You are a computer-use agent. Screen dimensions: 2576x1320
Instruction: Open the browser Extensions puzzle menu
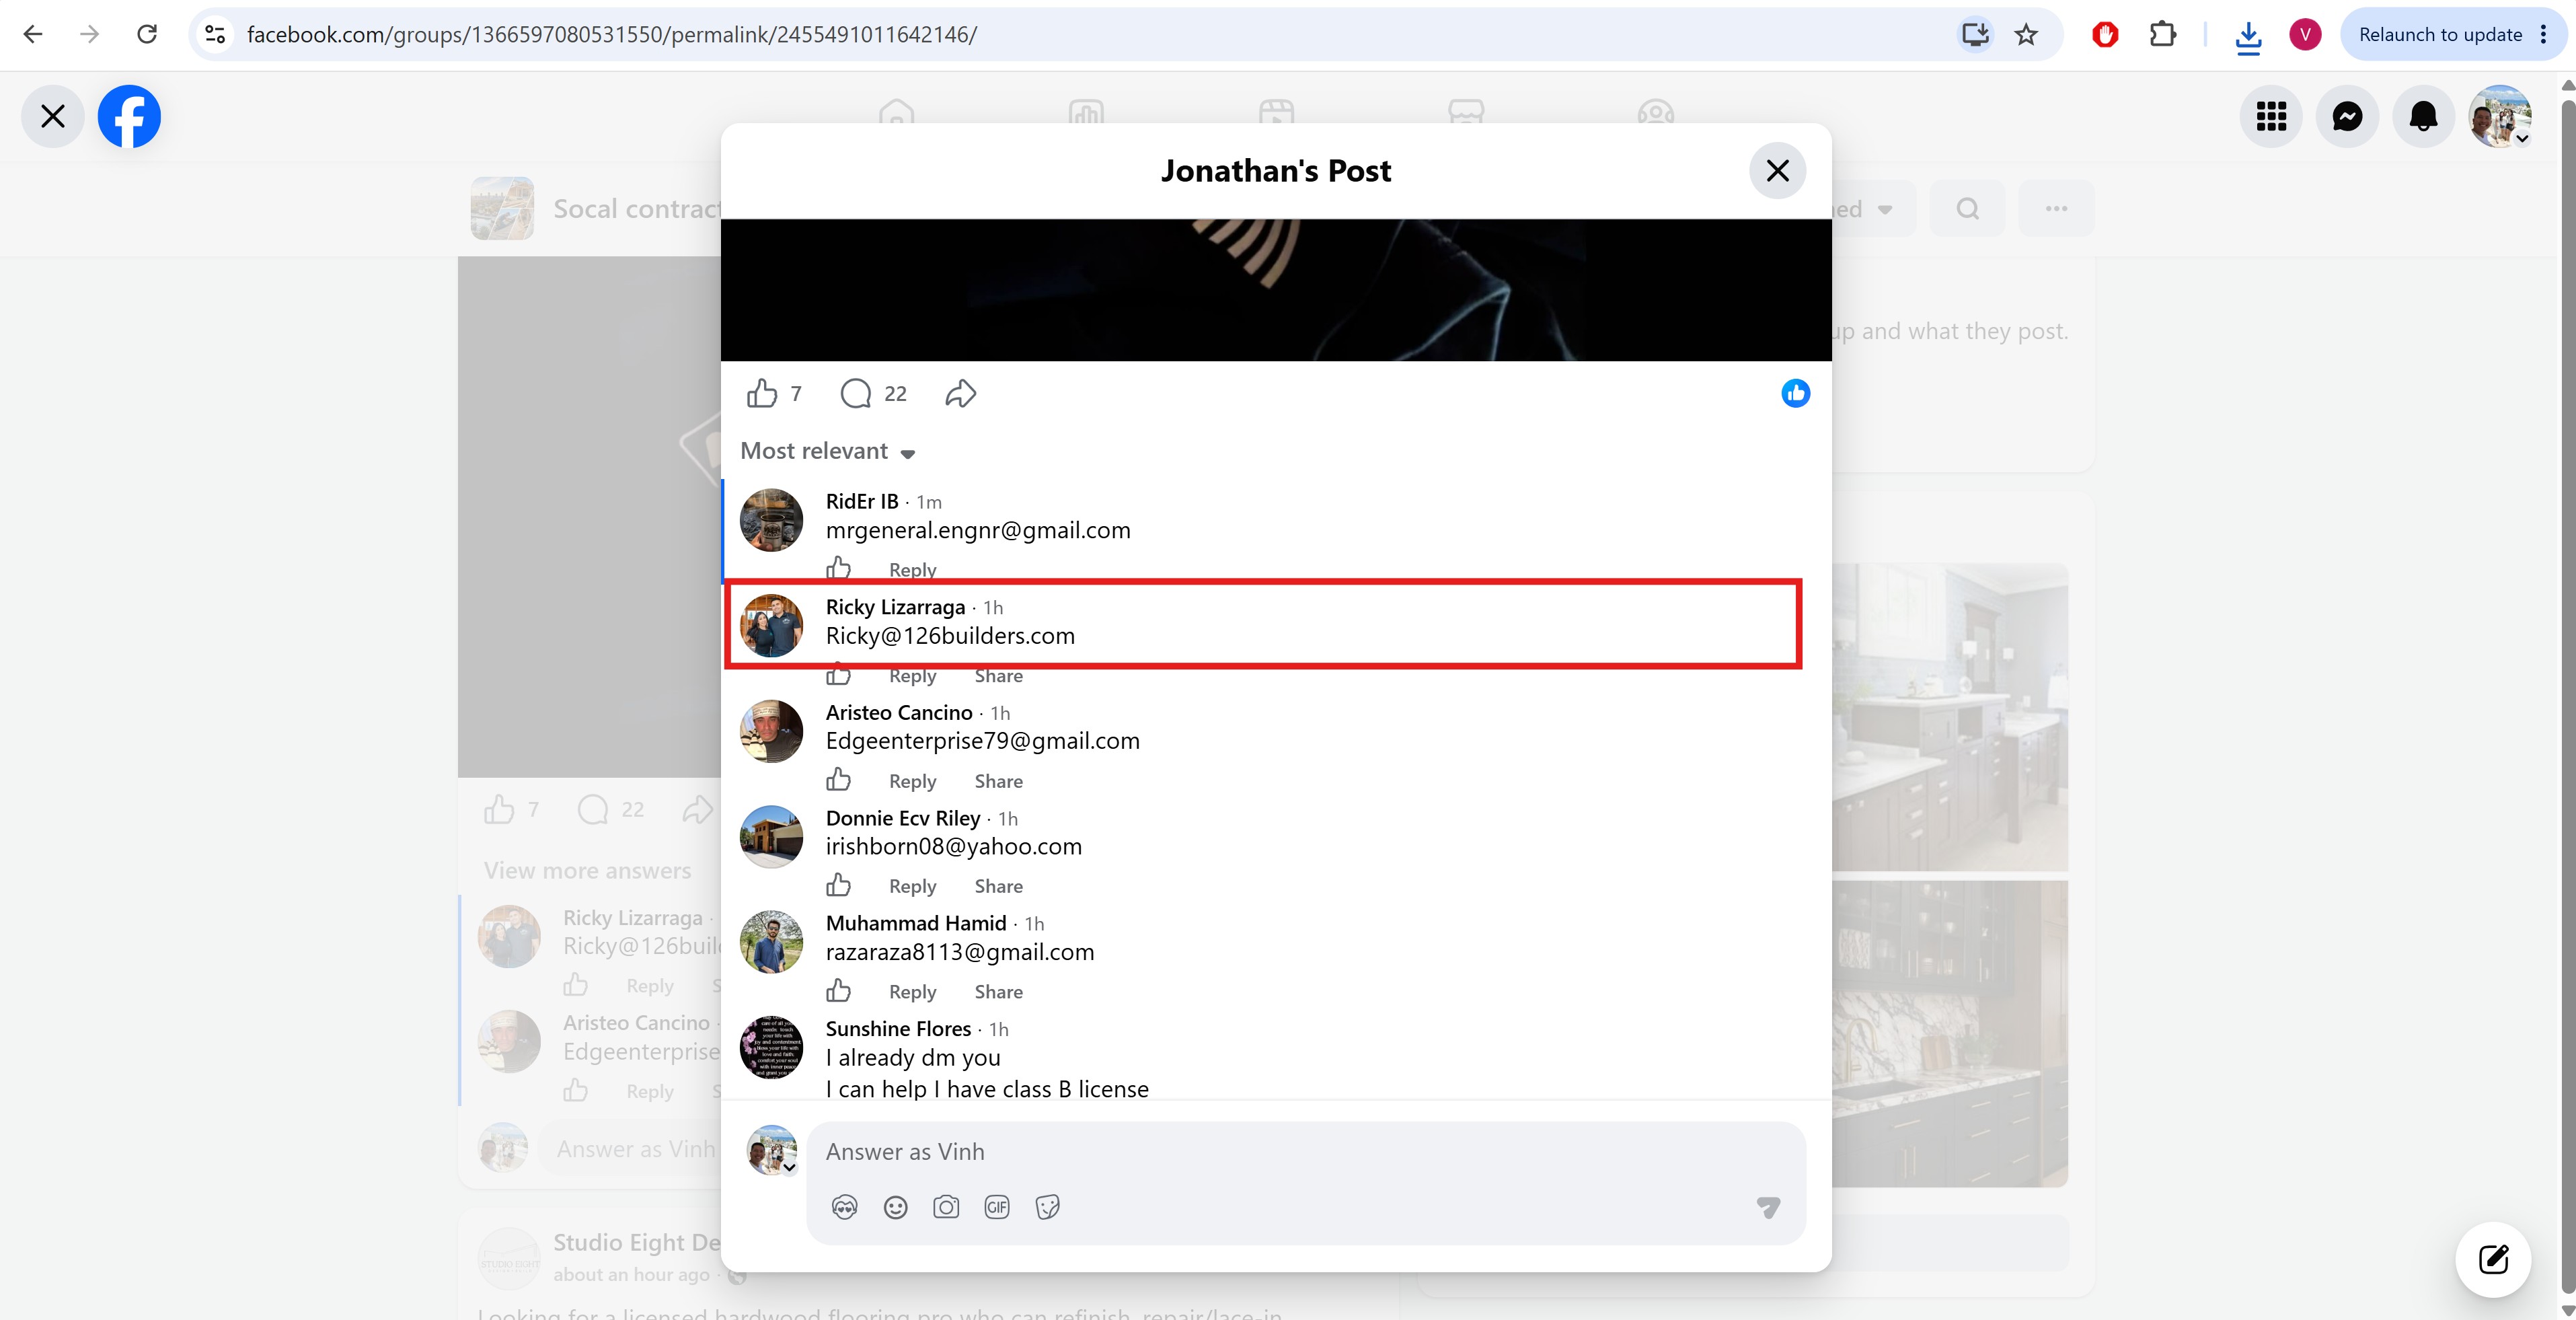(x=2162, y=35)
